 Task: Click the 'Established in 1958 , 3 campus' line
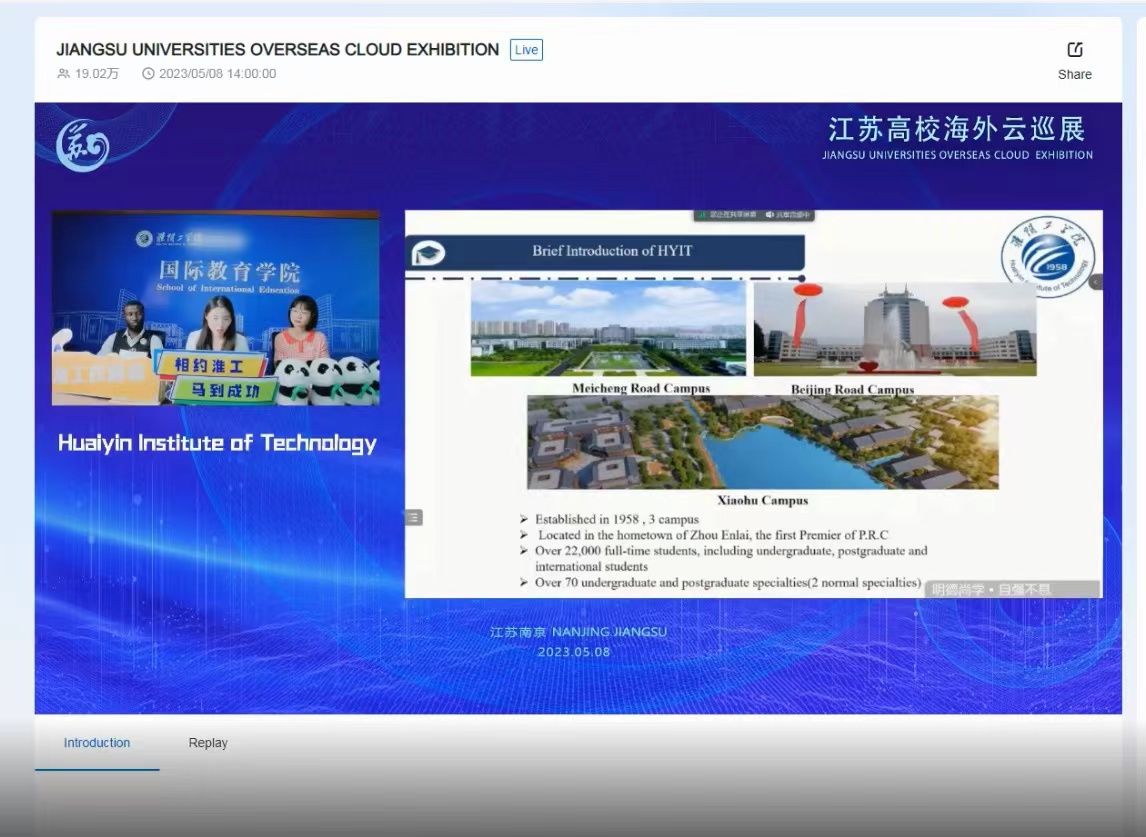tap(616, 519)
